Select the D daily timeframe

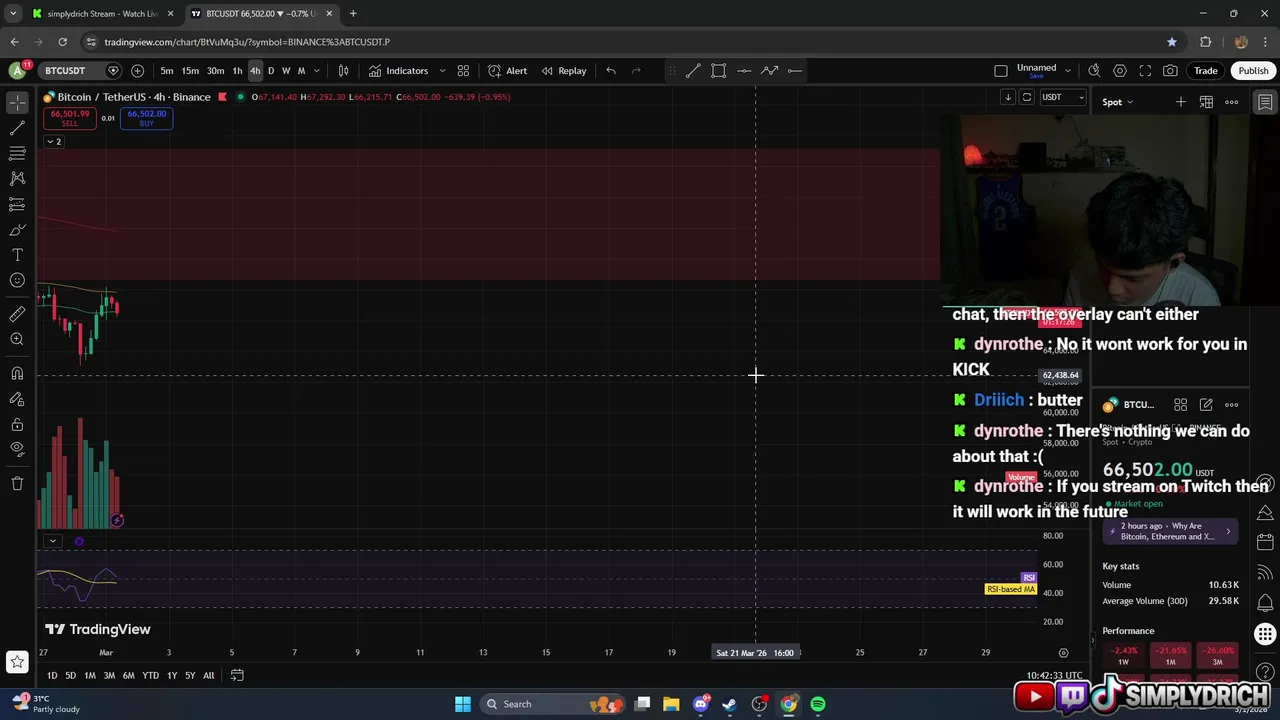coord(270,71)
